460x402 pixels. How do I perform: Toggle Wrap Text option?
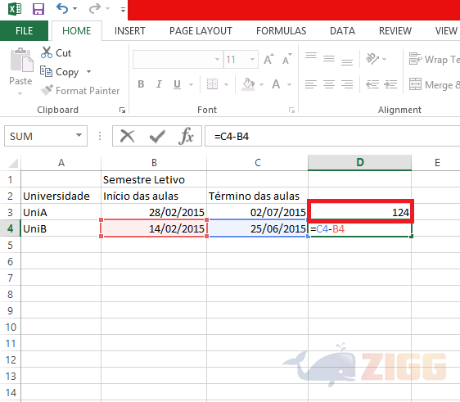tap(434, 59)
